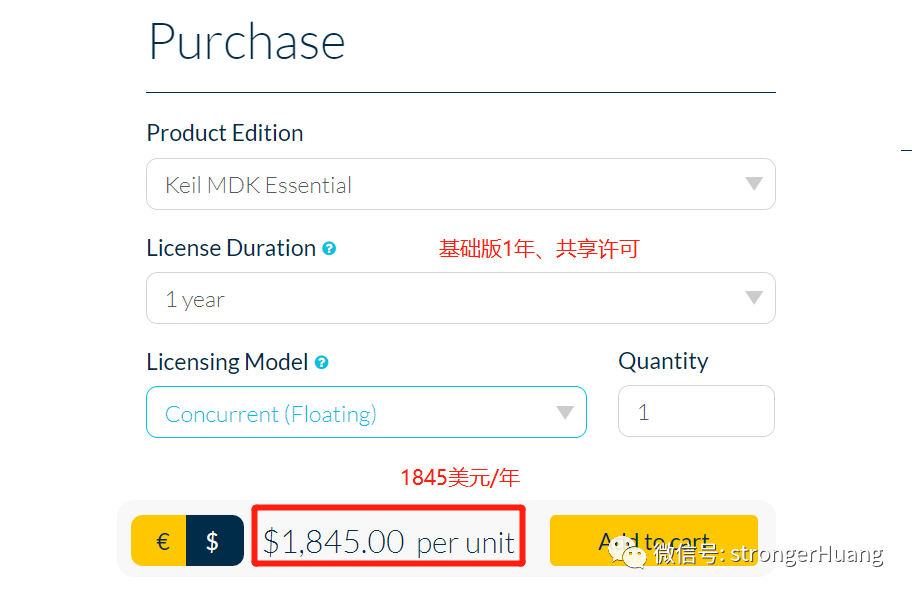Click the Product Edition label
The image size is (912, 596).
click(225, 133)
